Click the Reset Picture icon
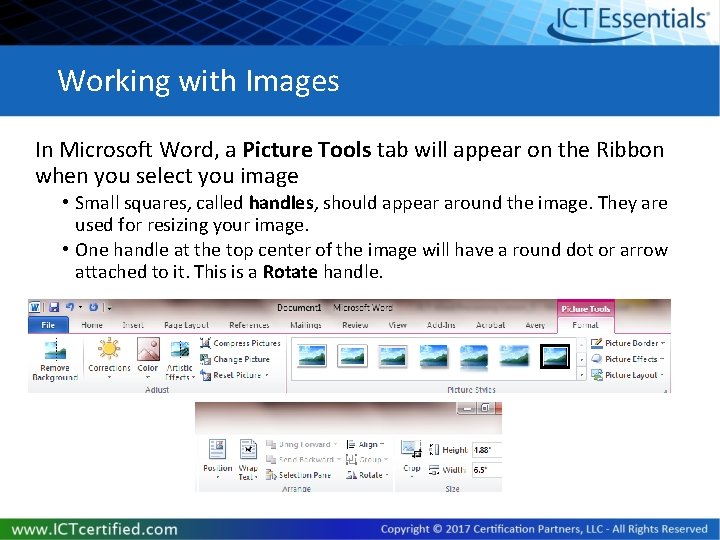This screenshot has height=540, width=720. click(x=205, y=375)
